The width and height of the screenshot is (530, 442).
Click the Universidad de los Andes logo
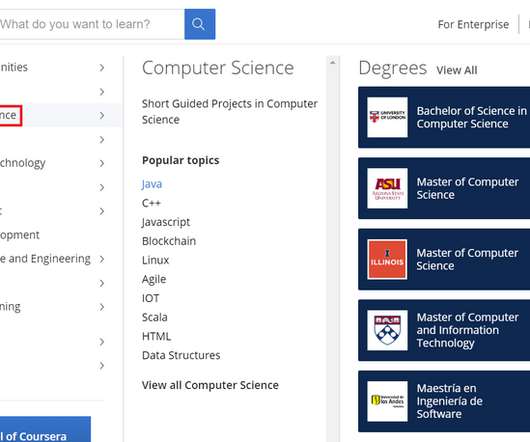click(387, 401)
